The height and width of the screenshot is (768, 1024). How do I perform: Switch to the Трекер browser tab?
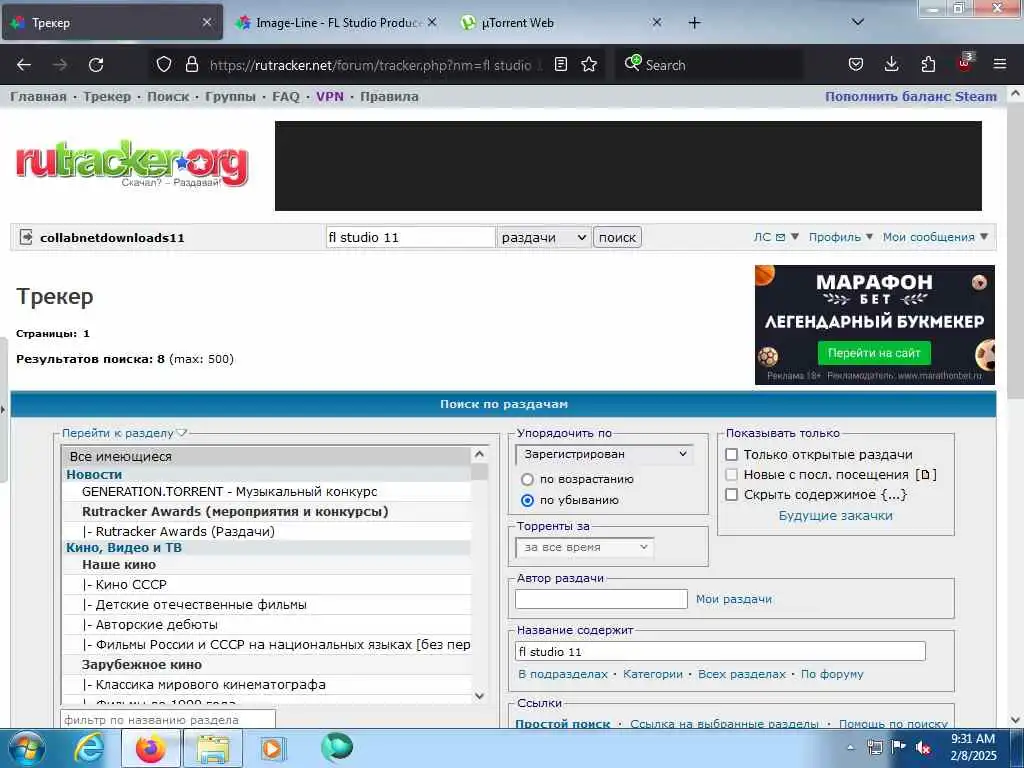pyautogui.click(x=112, y=23)
